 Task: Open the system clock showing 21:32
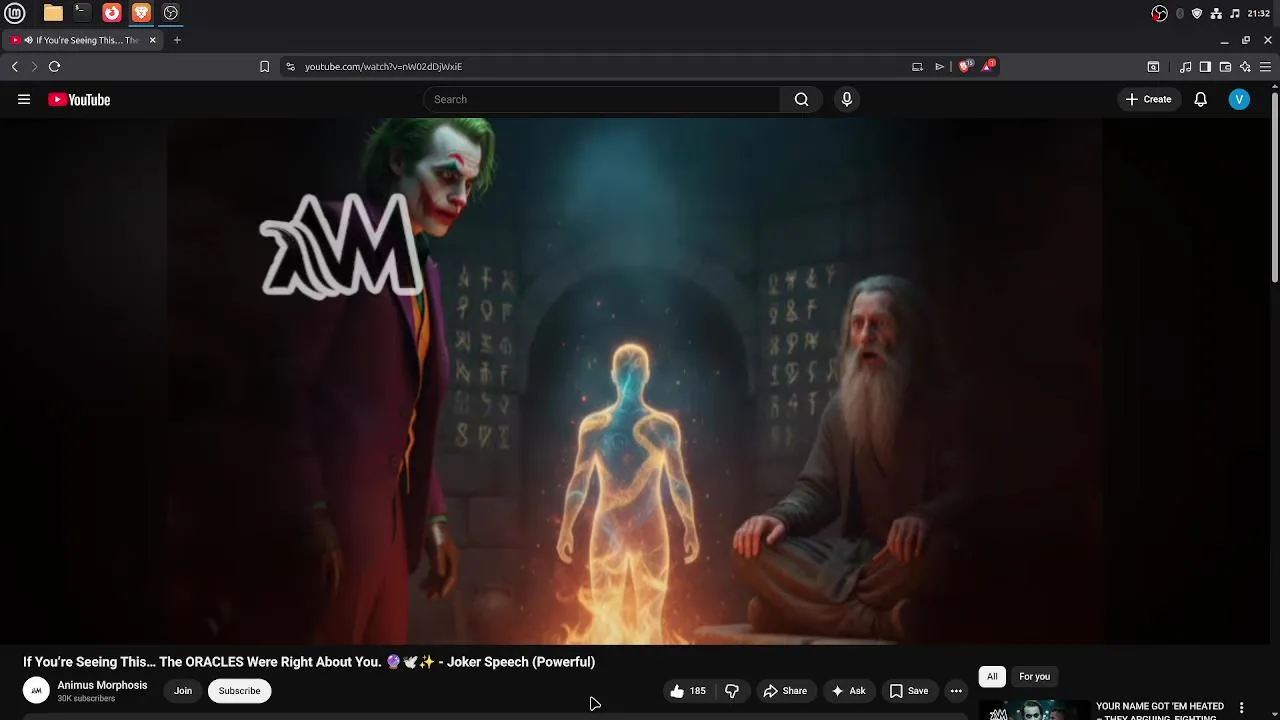pos(1259,13)
